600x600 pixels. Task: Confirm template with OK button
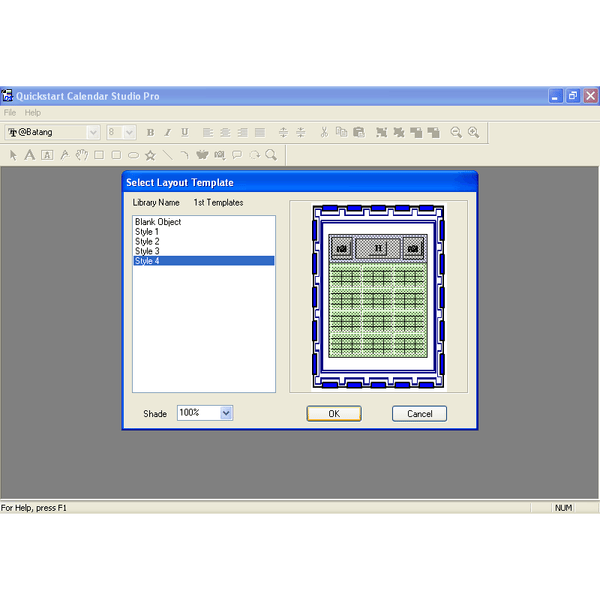[334, 414]
